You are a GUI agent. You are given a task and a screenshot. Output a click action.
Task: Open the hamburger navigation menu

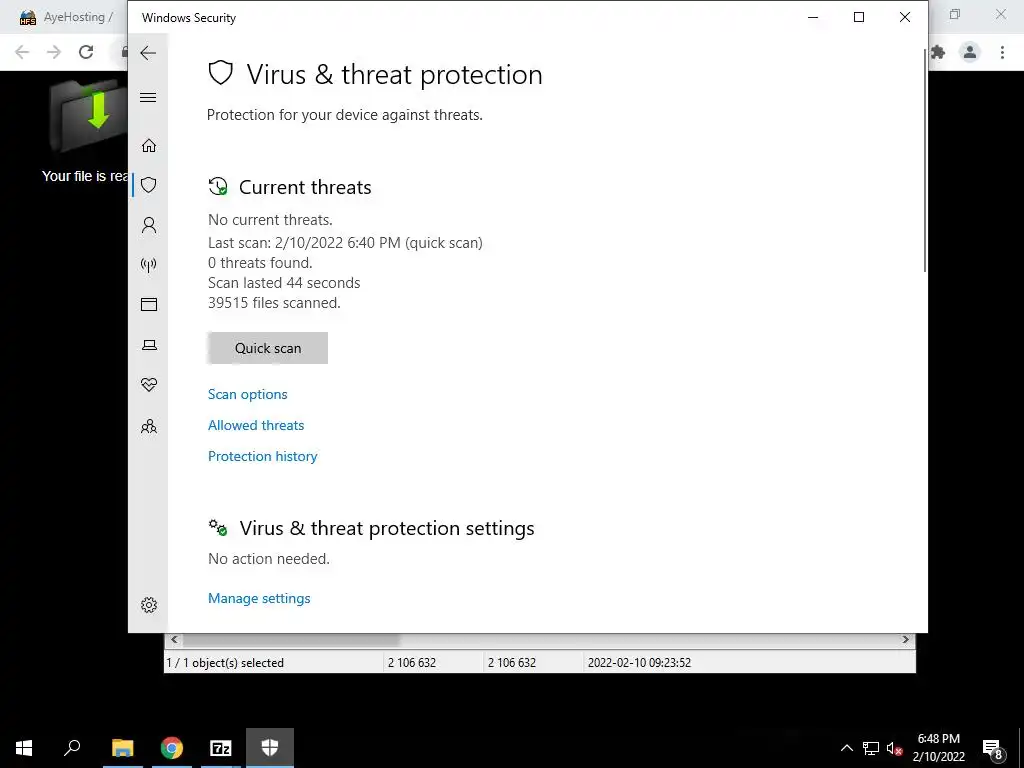(148, 97)
